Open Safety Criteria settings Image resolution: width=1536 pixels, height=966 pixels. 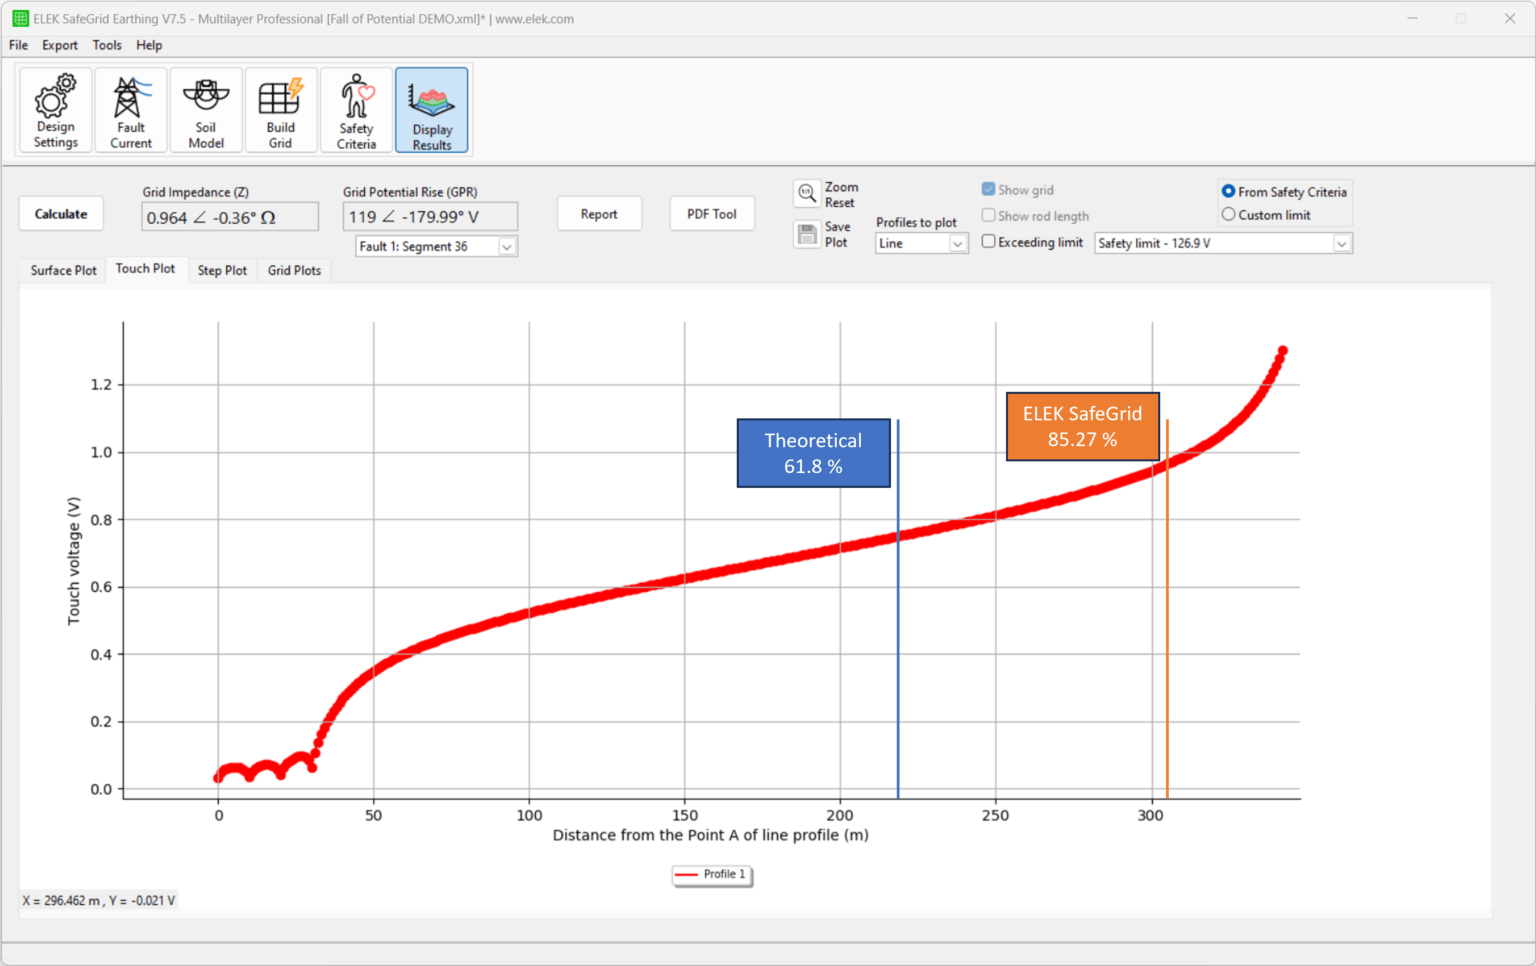click(x=356, y=110)
